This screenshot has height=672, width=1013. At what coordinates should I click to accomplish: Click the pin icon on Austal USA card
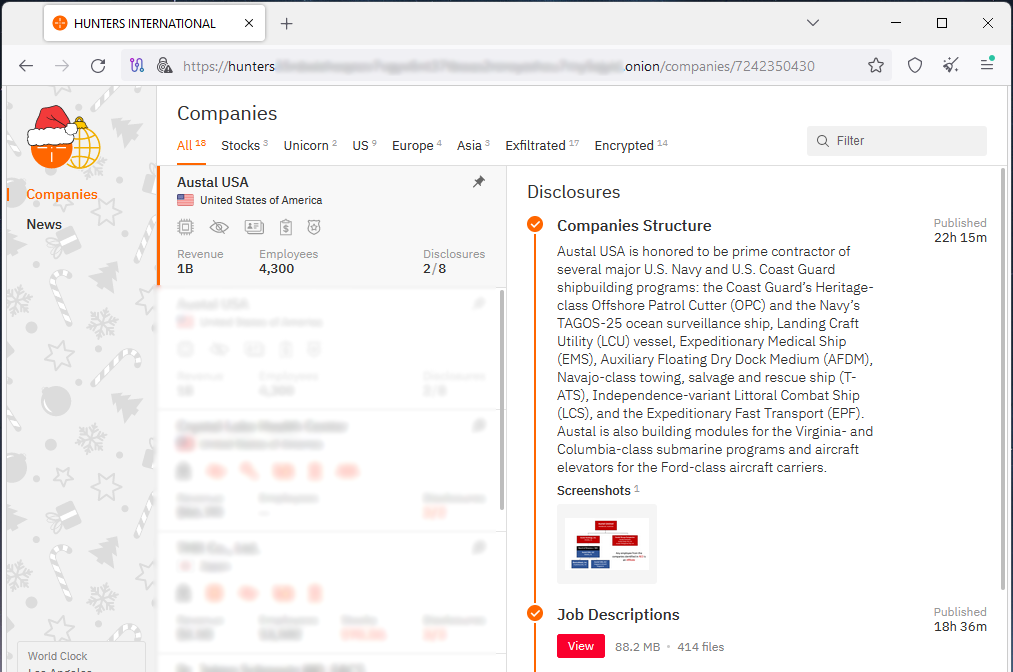coord(479,182)
